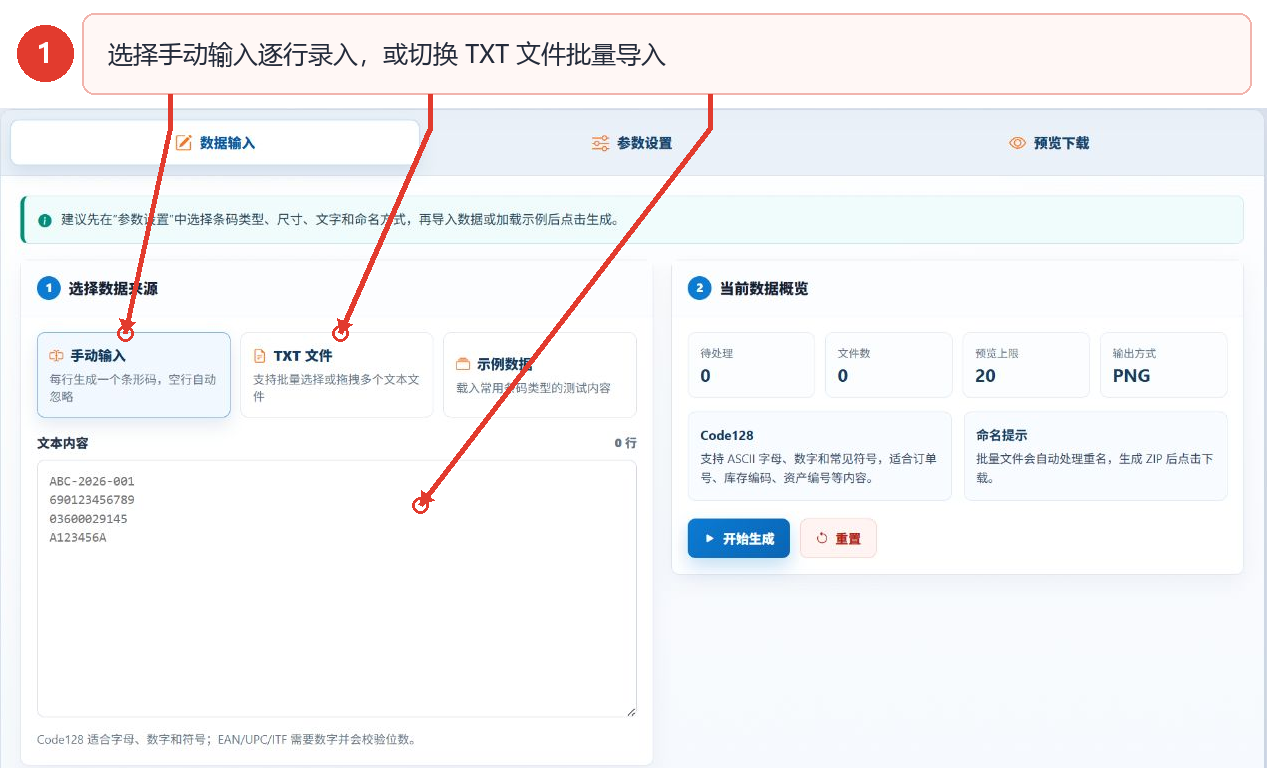Switch to the 数据输入 tab
The height and width of the screenshot is (768, 1267).
click(215, 143)
